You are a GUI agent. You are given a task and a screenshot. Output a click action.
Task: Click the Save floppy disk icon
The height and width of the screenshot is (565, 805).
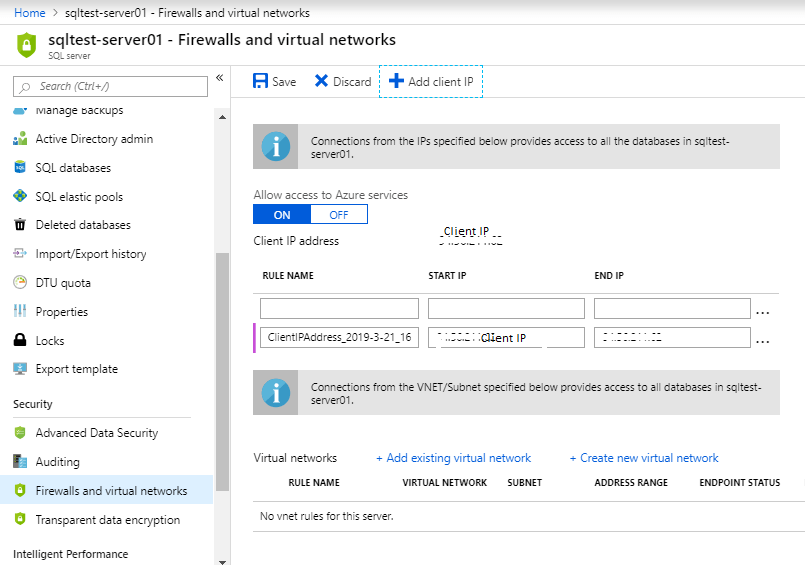(260, 81)
